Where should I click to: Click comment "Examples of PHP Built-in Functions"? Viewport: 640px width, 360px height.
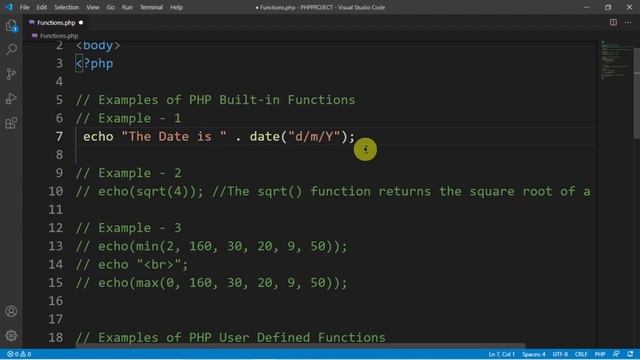[x=216, y=100]
